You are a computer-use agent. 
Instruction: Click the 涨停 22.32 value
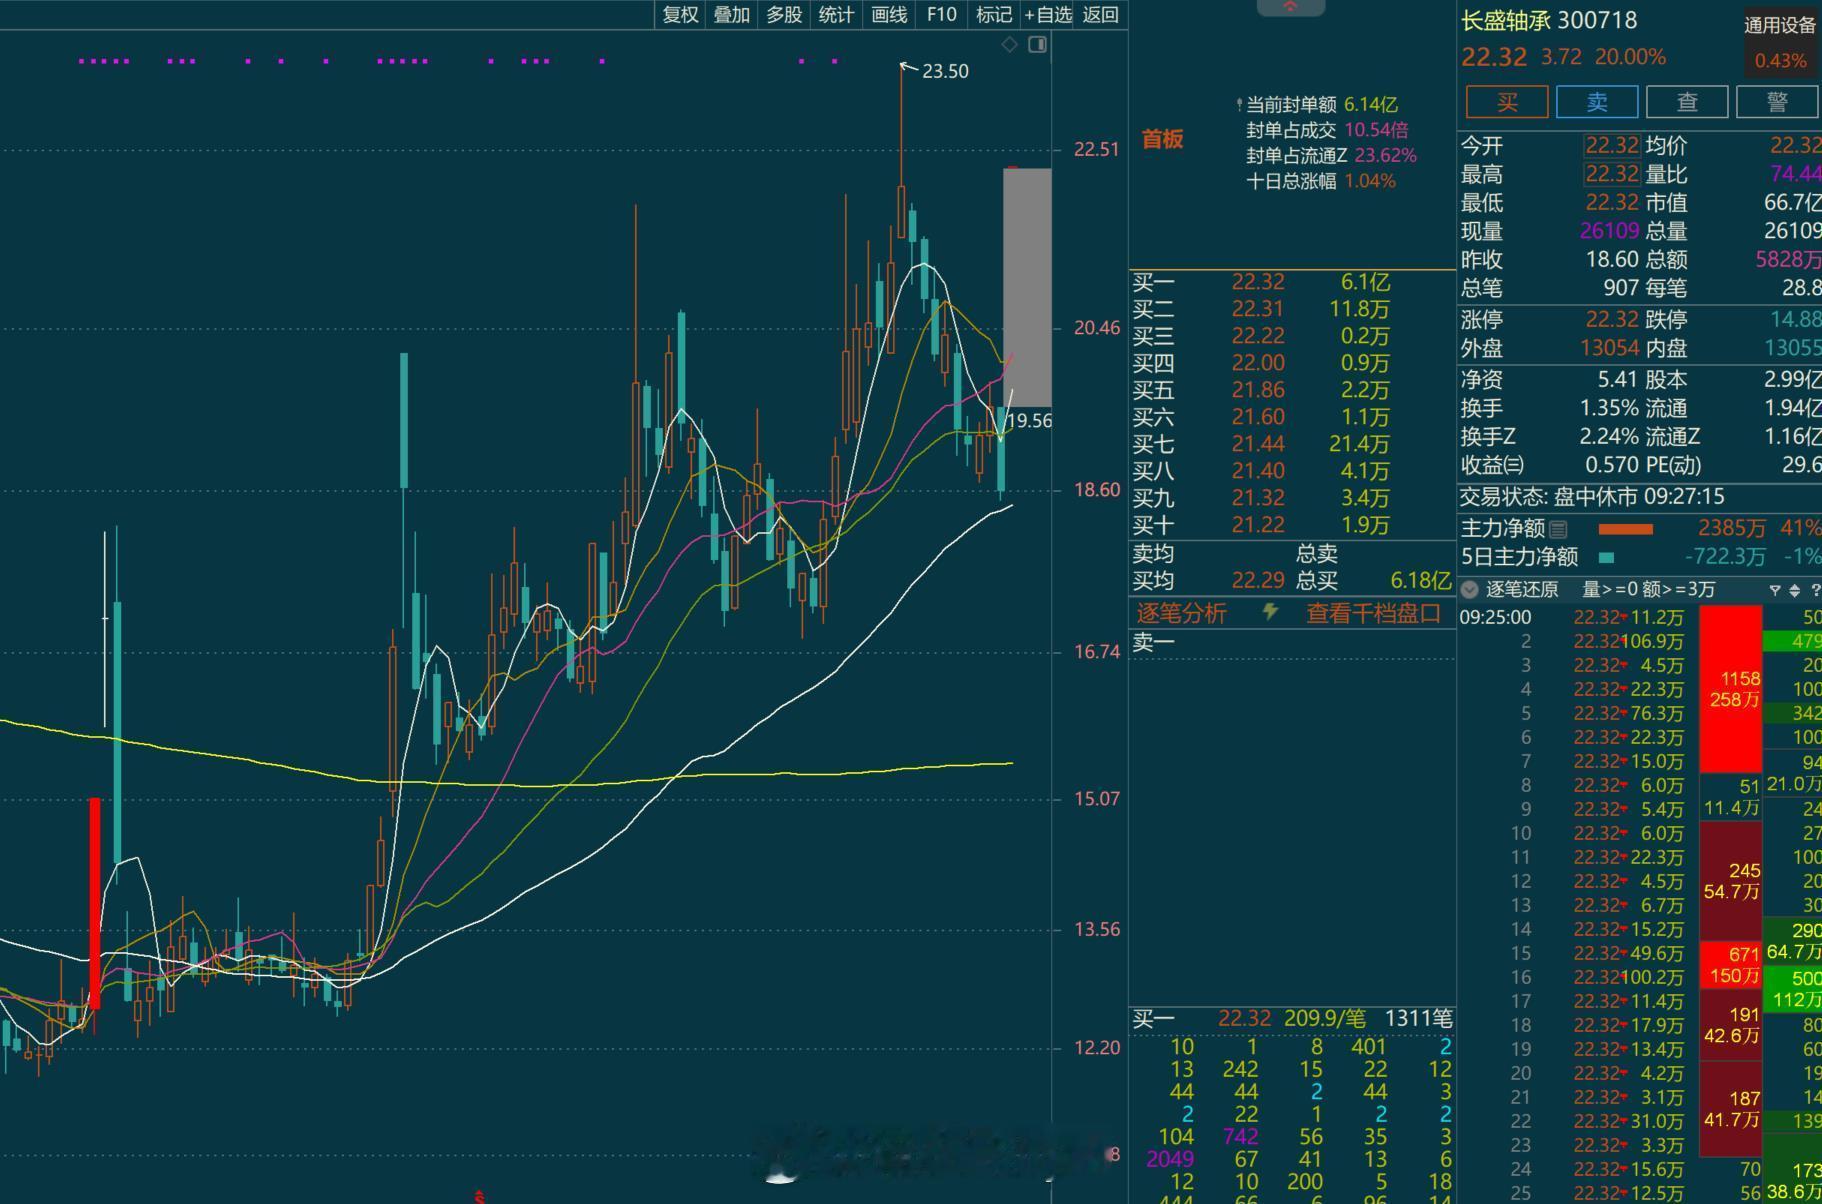coord(1612,320)
